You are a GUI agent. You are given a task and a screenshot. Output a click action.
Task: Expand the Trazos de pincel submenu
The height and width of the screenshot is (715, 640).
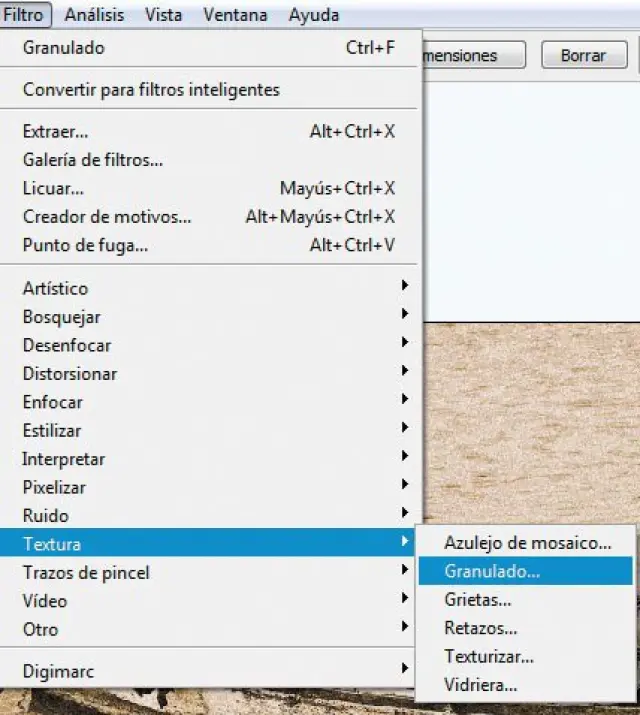pos(86,573)
